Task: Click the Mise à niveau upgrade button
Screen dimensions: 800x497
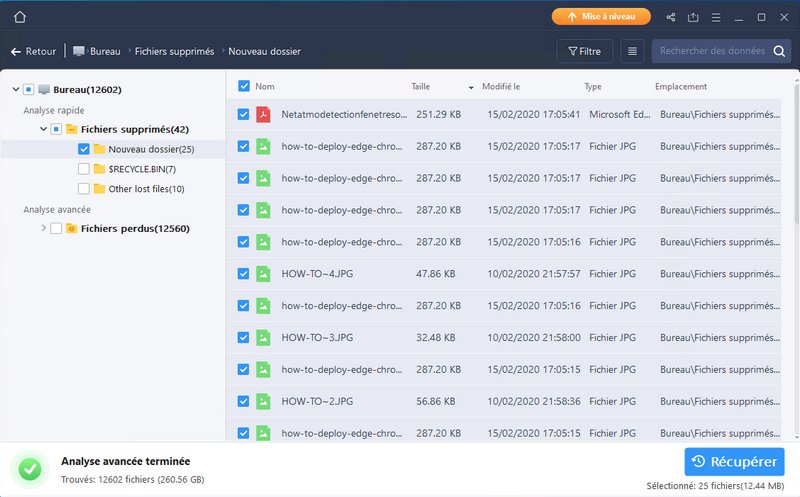Action: click(601, 17)
